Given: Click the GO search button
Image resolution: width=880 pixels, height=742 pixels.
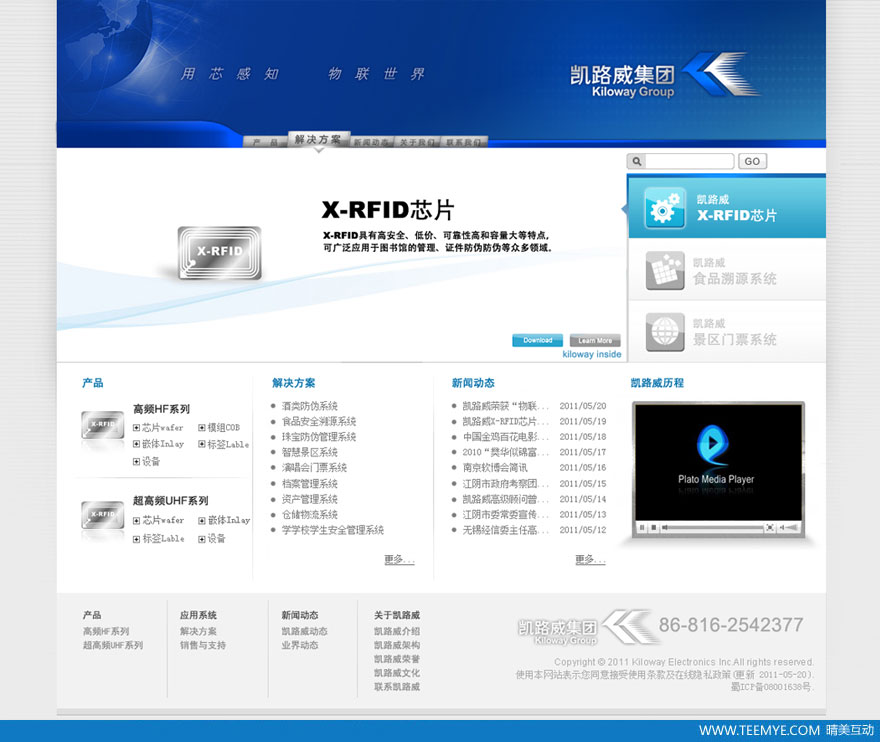Looking at the screenshot, I should pyautogui.click(x=752, y=162).
